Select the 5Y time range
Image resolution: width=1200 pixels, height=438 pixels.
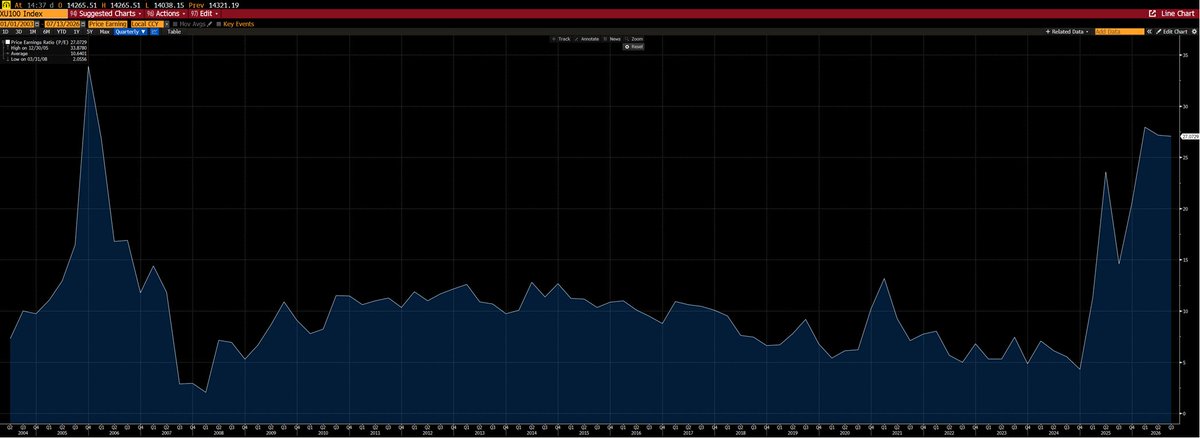89,32
